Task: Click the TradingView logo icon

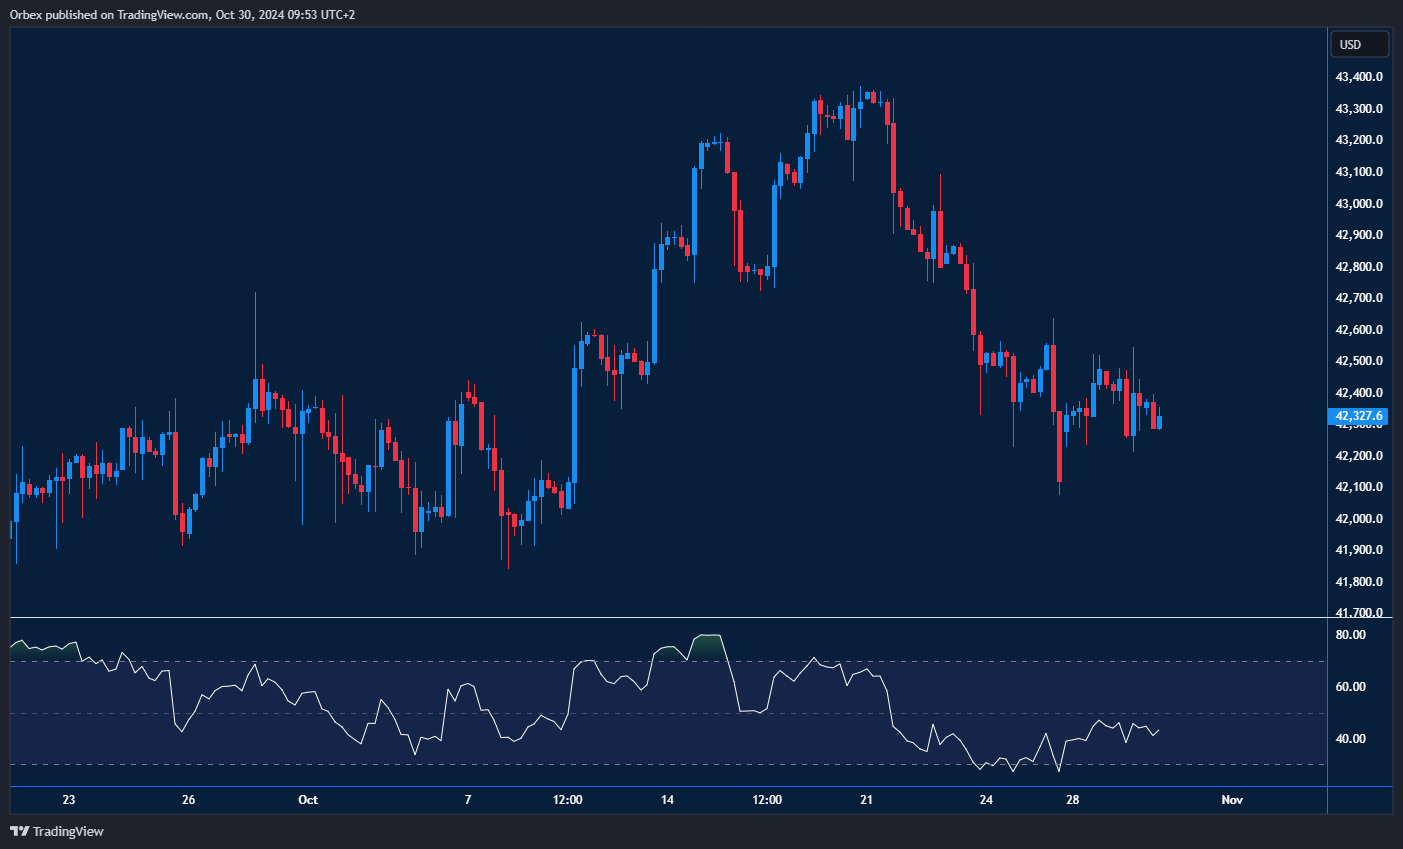Action: pyautogui.click(x=18, y=831)
